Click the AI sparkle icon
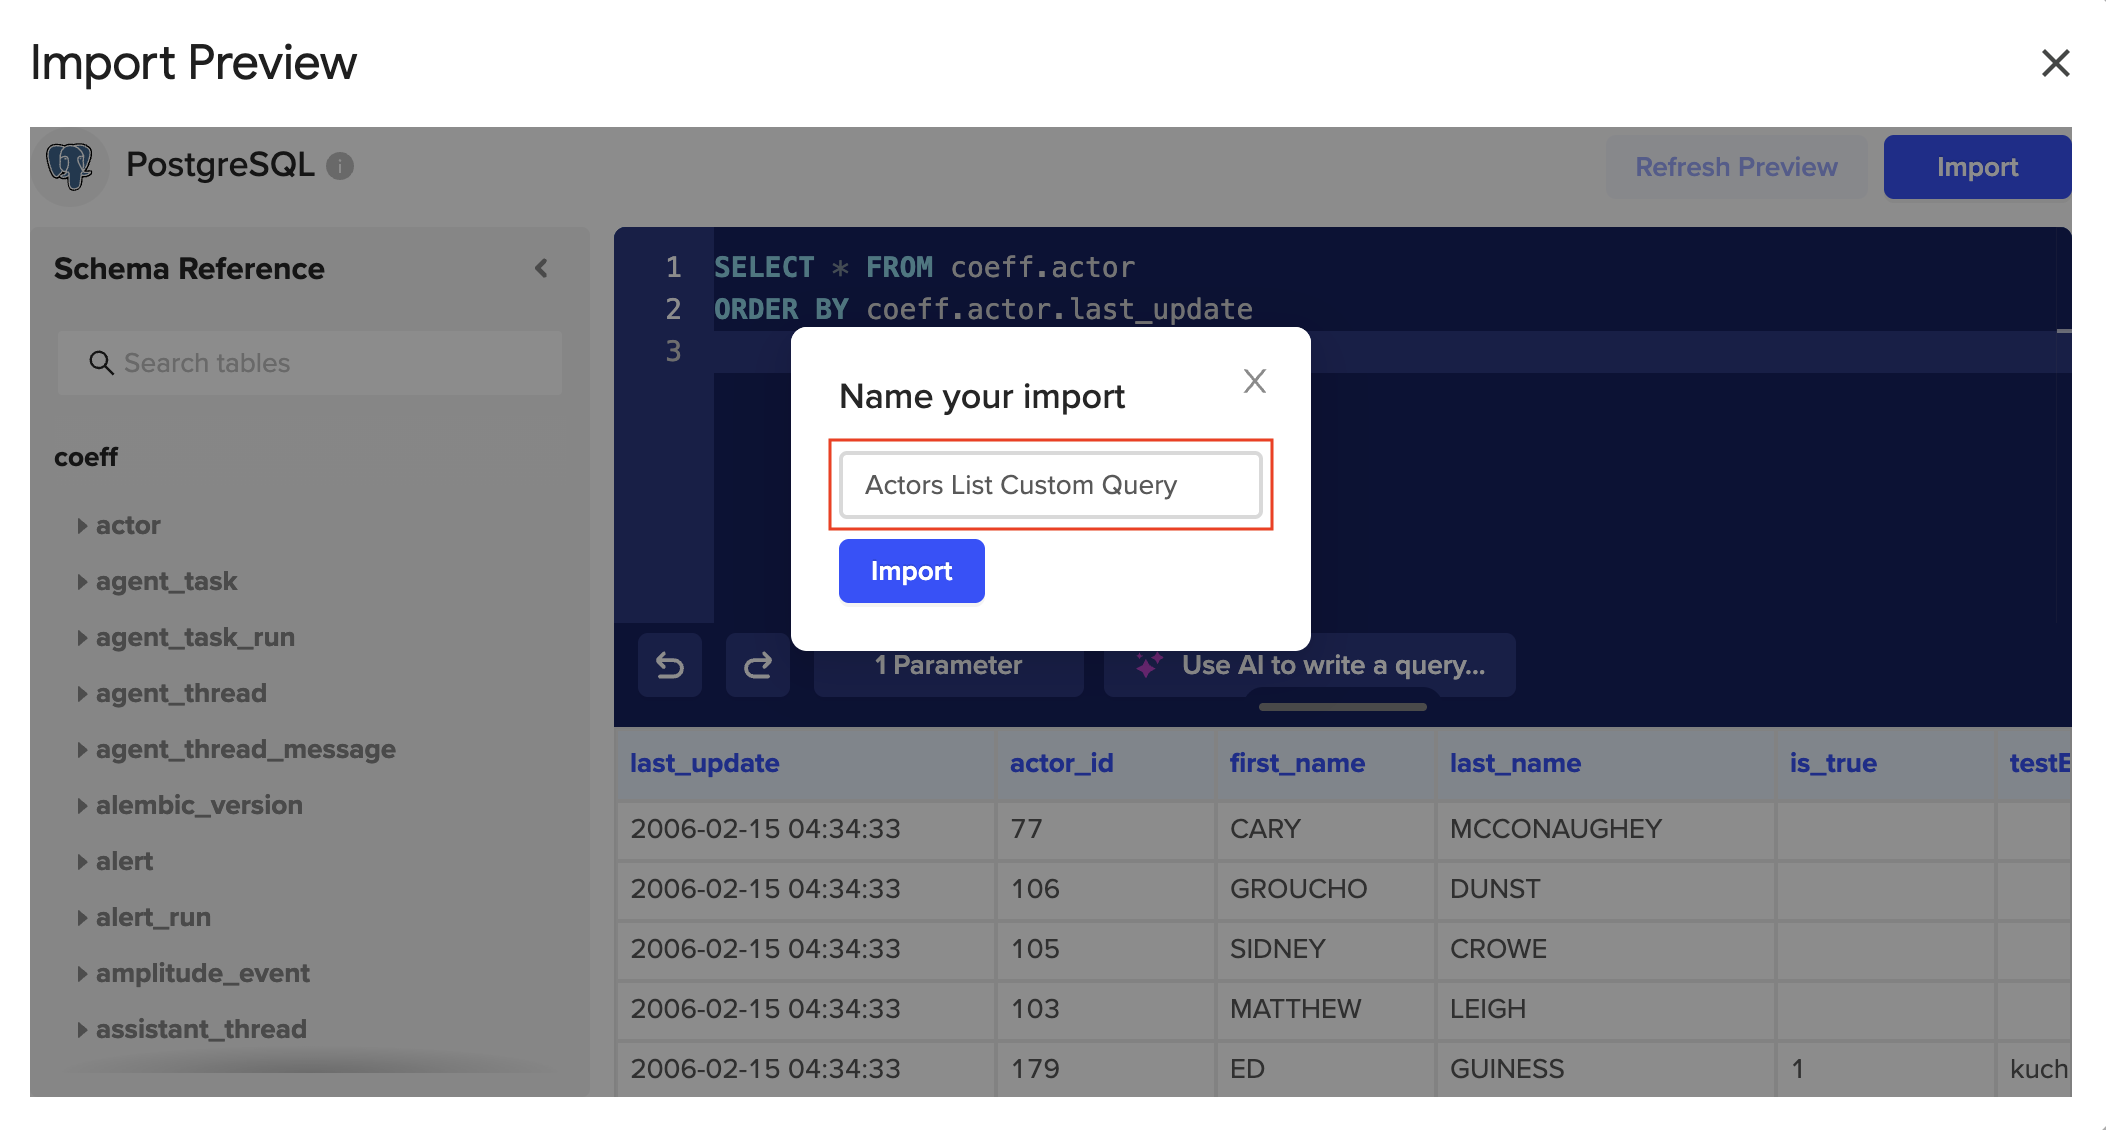The image size is (2106, 1130). click(x=1149, y=665)
